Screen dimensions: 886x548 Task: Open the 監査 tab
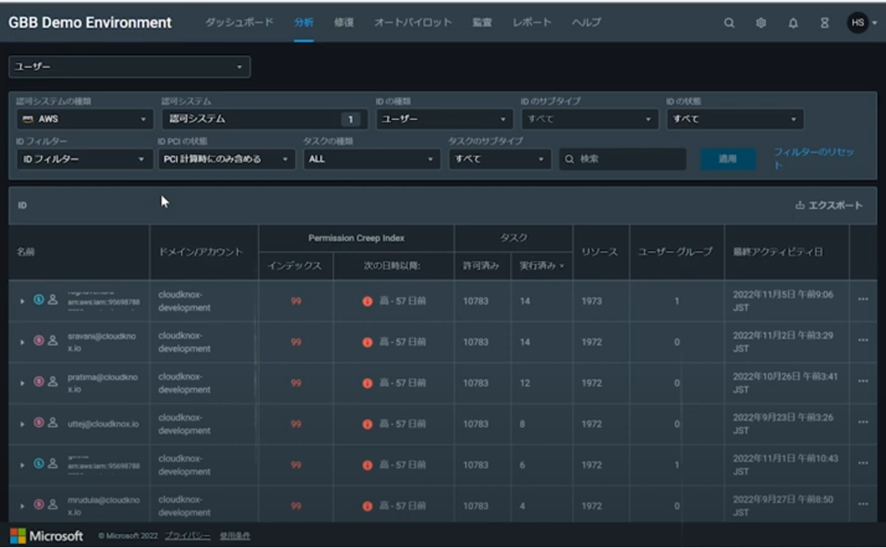(482, 23)
